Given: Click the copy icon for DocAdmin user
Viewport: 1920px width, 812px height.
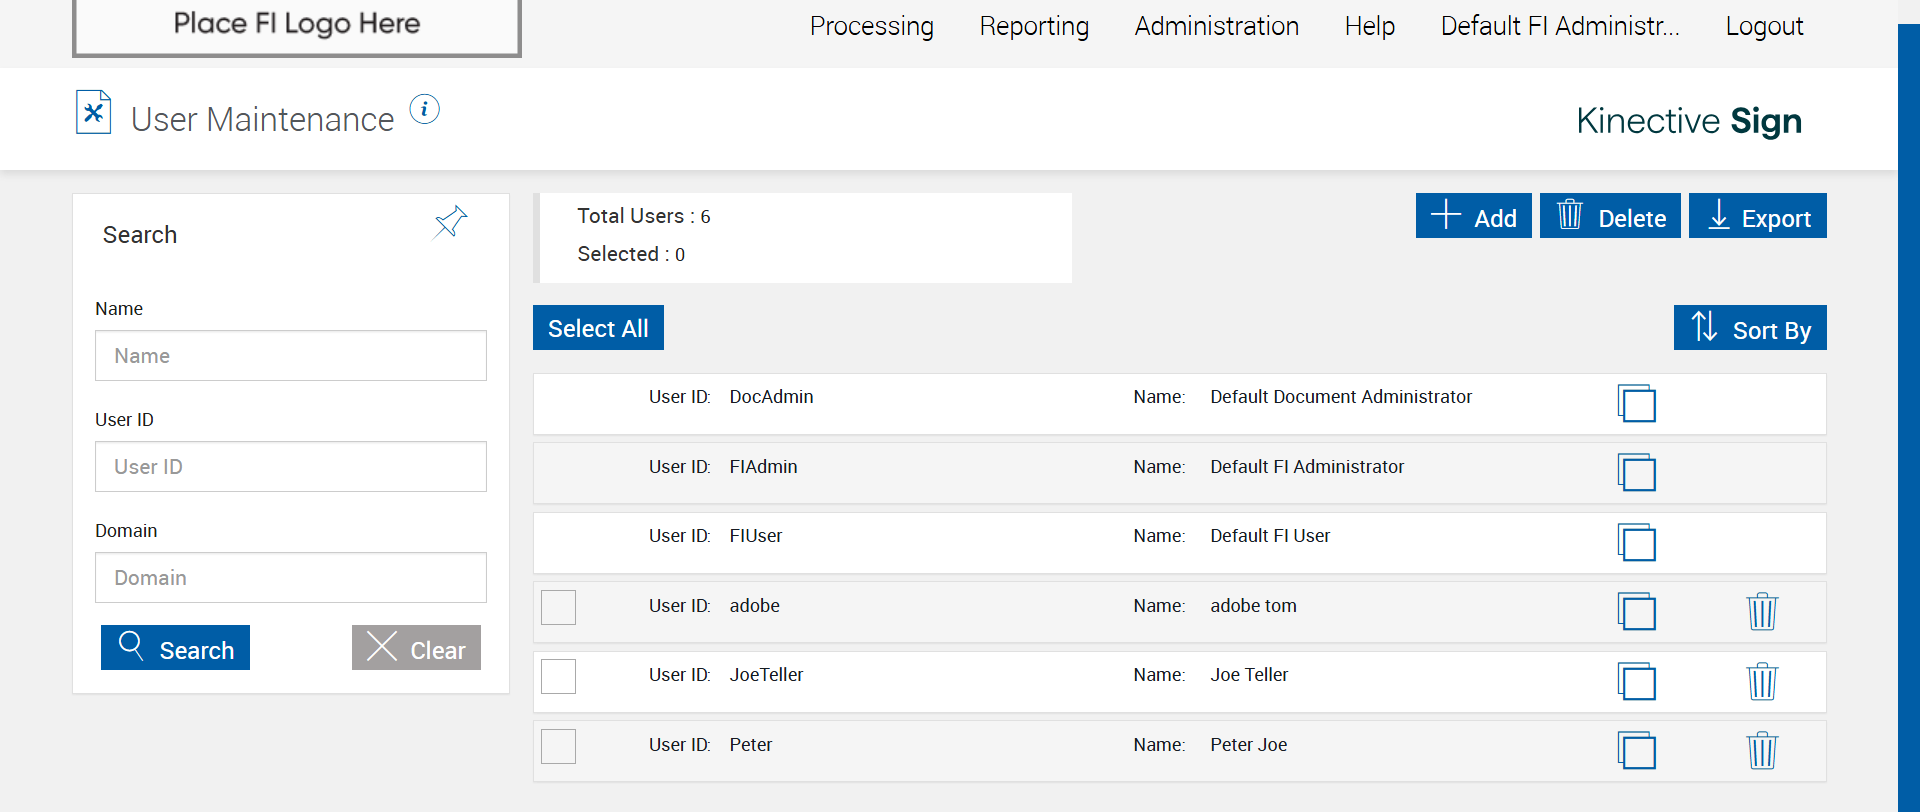Looking at the screenshot, I should point(1636,403).
